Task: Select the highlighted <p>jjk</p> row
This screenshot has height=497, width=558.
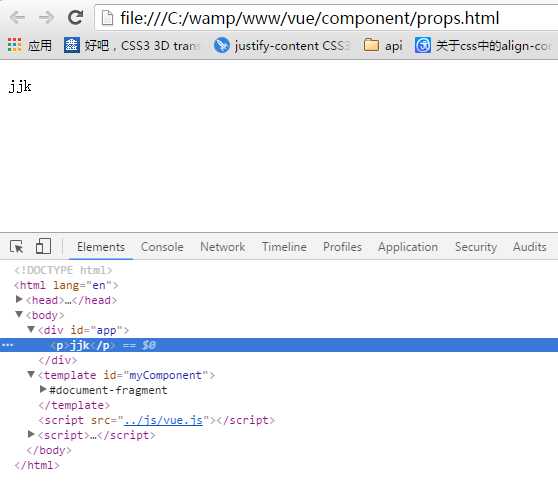Action: click(x=279, y=345)
